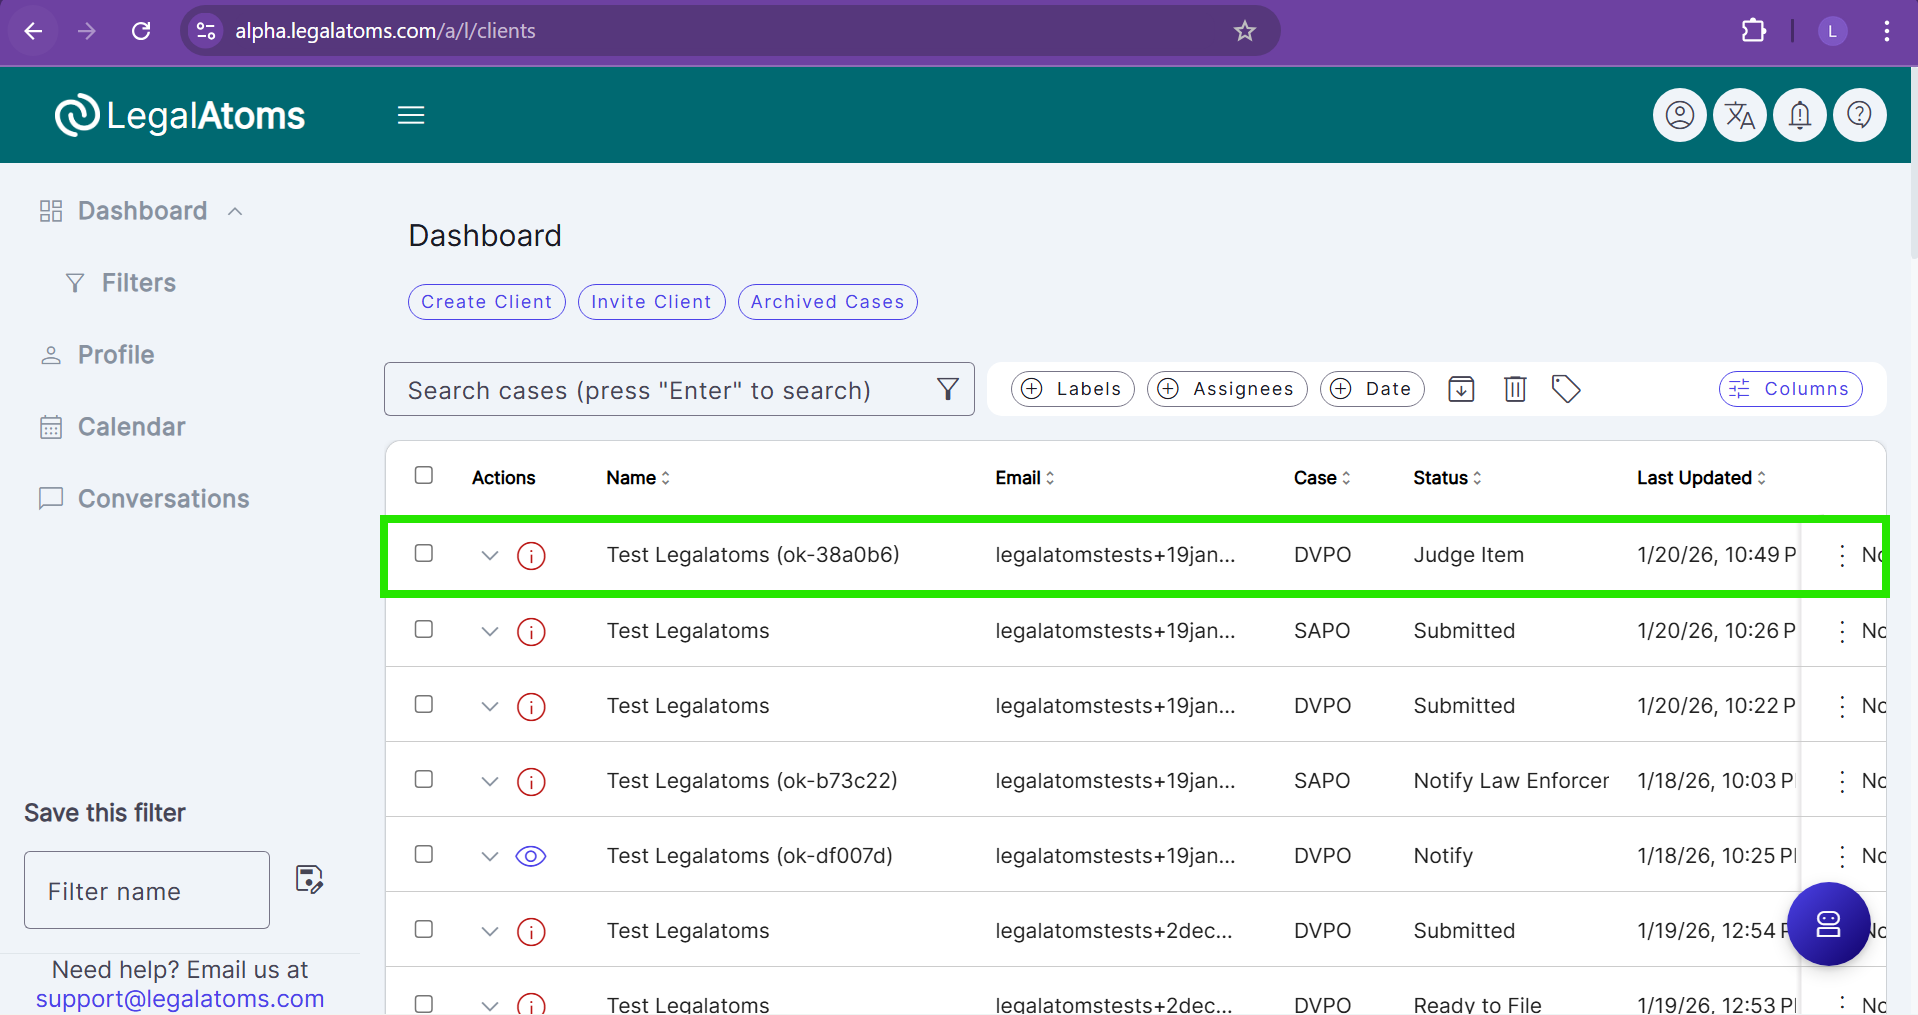Expand the Test Legalatoms (ok-38a0b6) row chevron
This screenshot has width=1918, height=1015.
[489, 555]
